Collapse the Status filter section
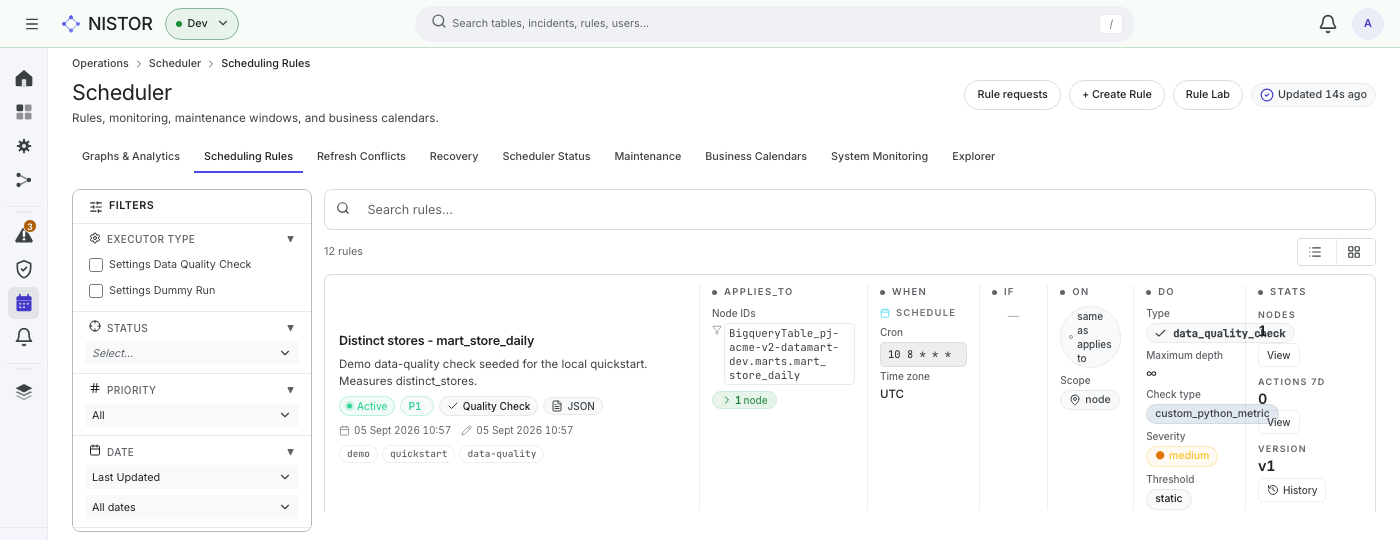The height and width of the screenshot is (540, 1400). point(291,328)
